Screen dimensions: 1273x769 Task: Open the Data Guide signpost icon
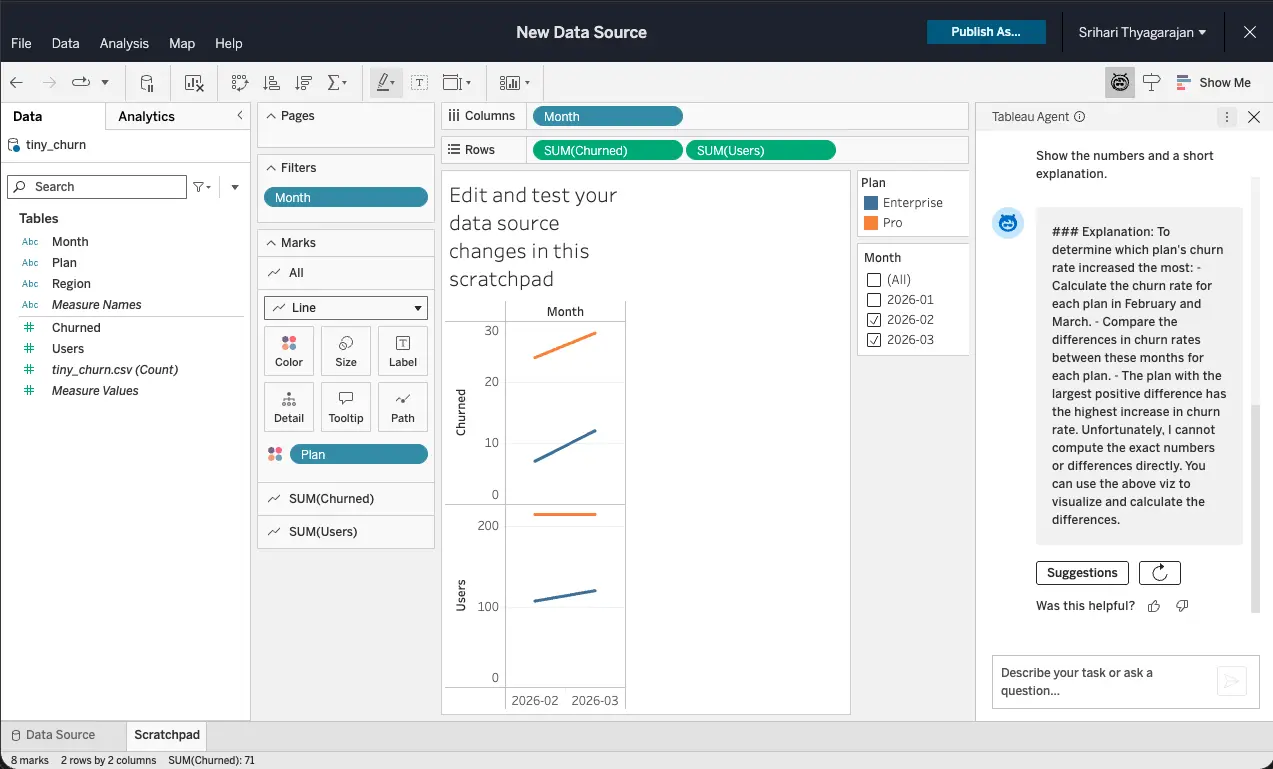click(x=1152, y=83)
